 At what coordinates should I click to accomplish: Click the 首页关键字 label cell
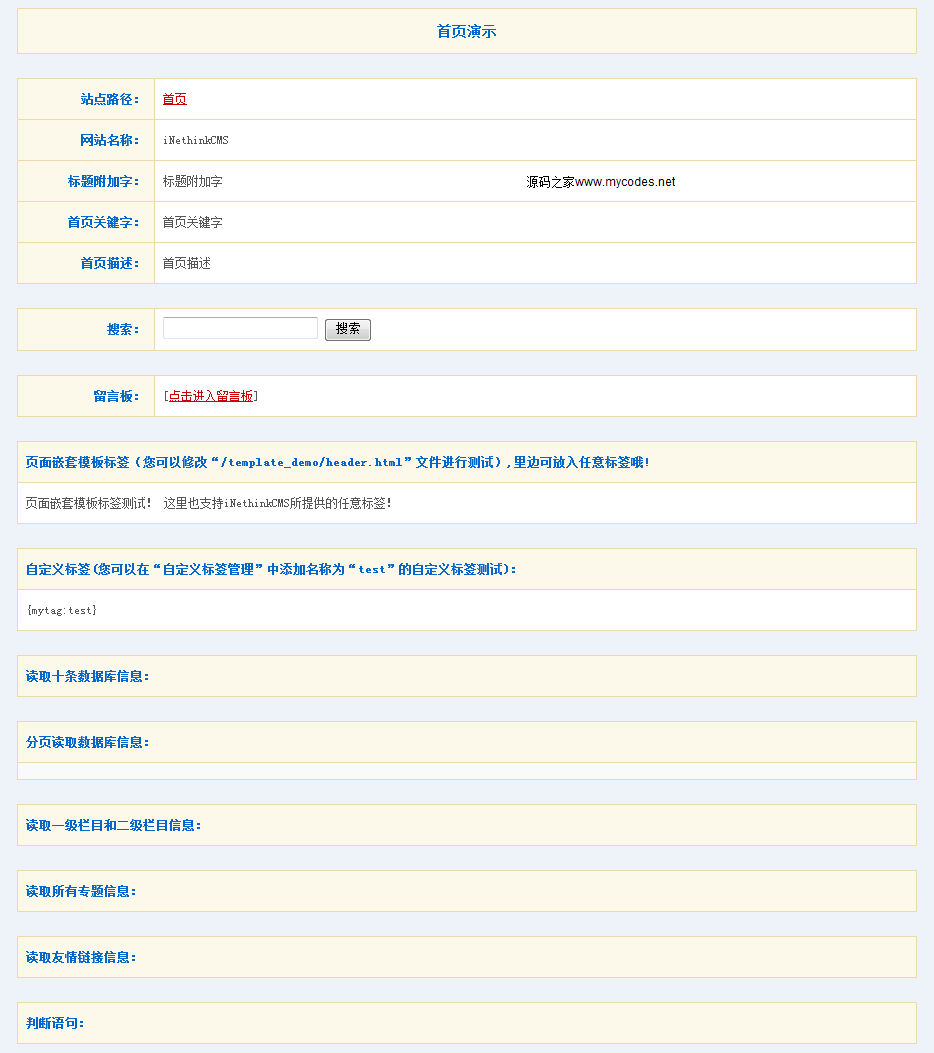tap(86, 222)
